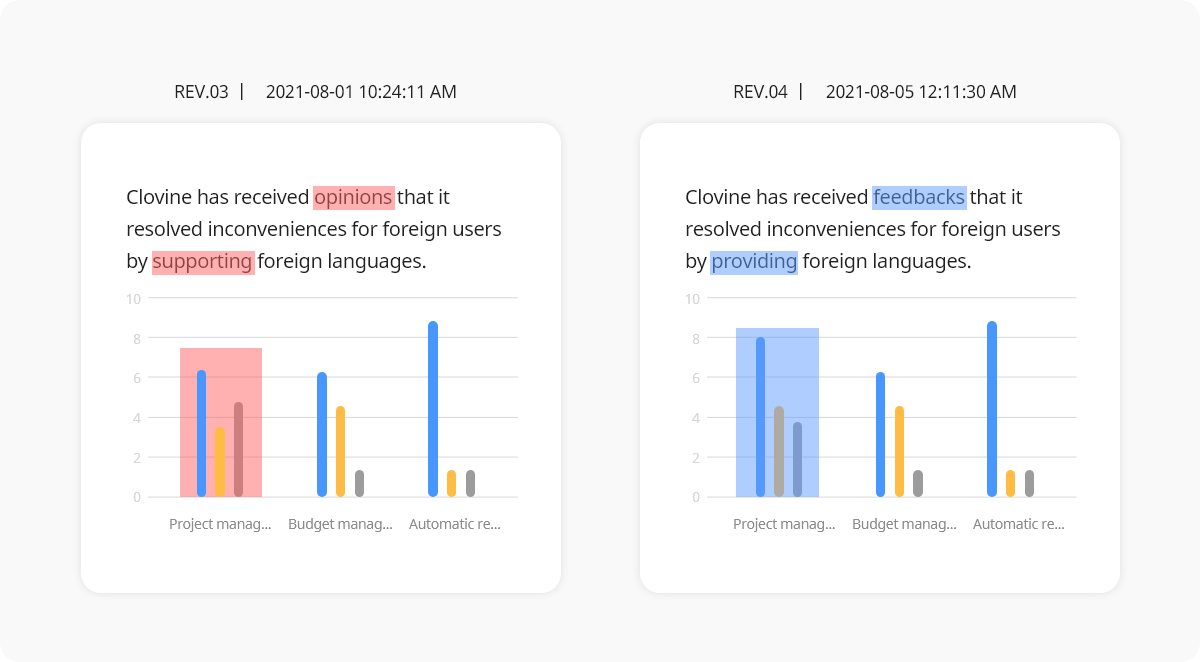Click "Budget manag..." label in REV.03 chart
The height and width of the screenshot is (662, 1200).
tap(340, 524)
